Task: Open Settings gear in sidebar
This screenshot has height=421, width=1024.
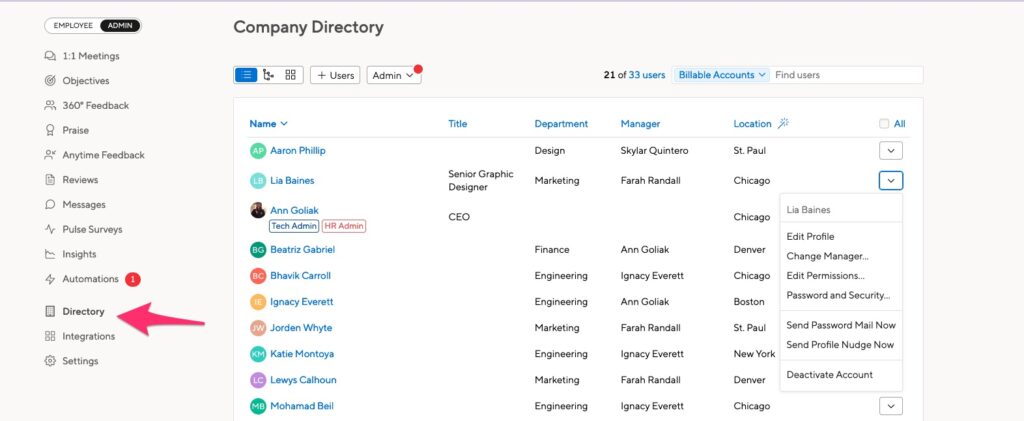Action: [50, 361]
